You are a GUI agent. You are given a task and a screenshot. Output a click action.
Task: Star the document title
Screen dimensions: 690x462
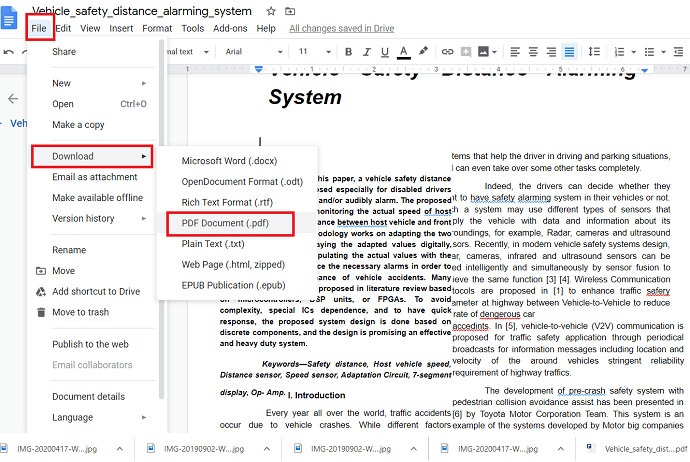[x=271, y=11]
